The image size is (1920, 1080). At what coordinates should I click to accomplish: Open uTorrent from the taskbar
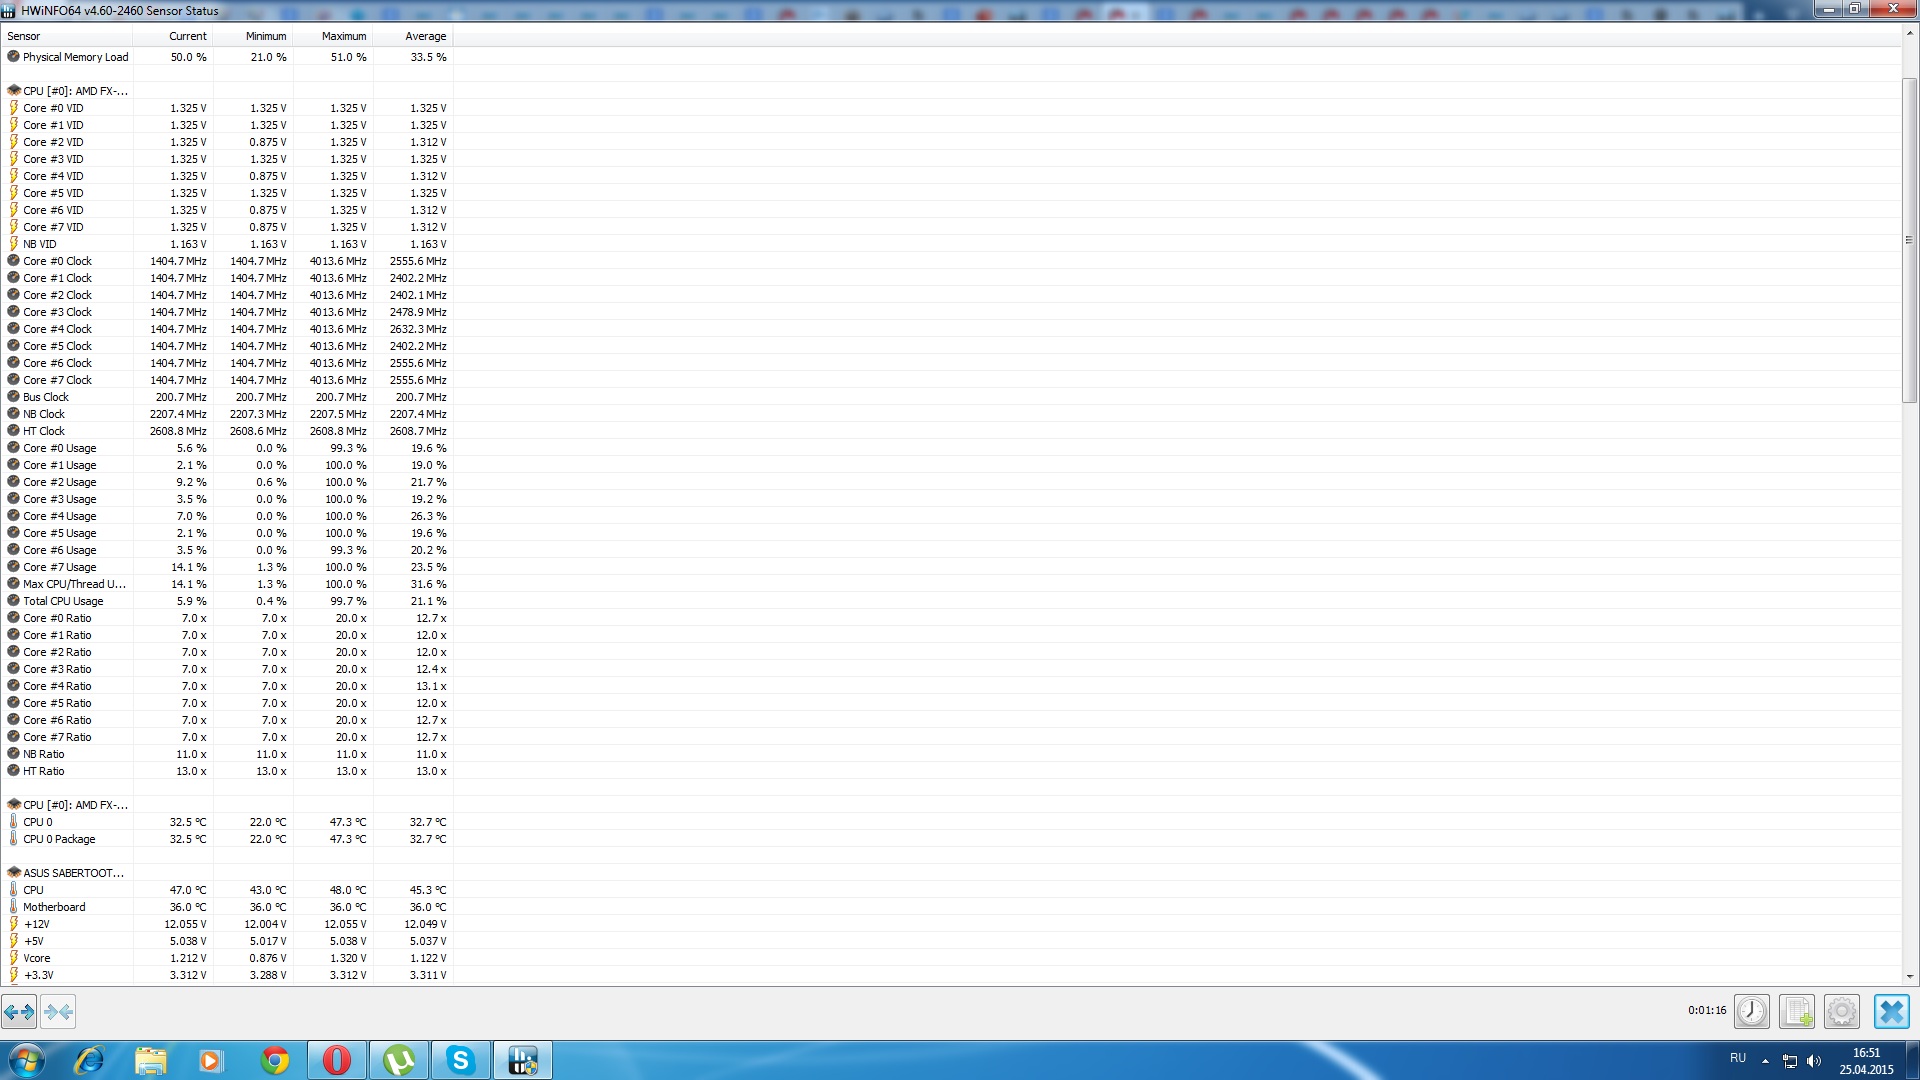tap(398, 1060)
